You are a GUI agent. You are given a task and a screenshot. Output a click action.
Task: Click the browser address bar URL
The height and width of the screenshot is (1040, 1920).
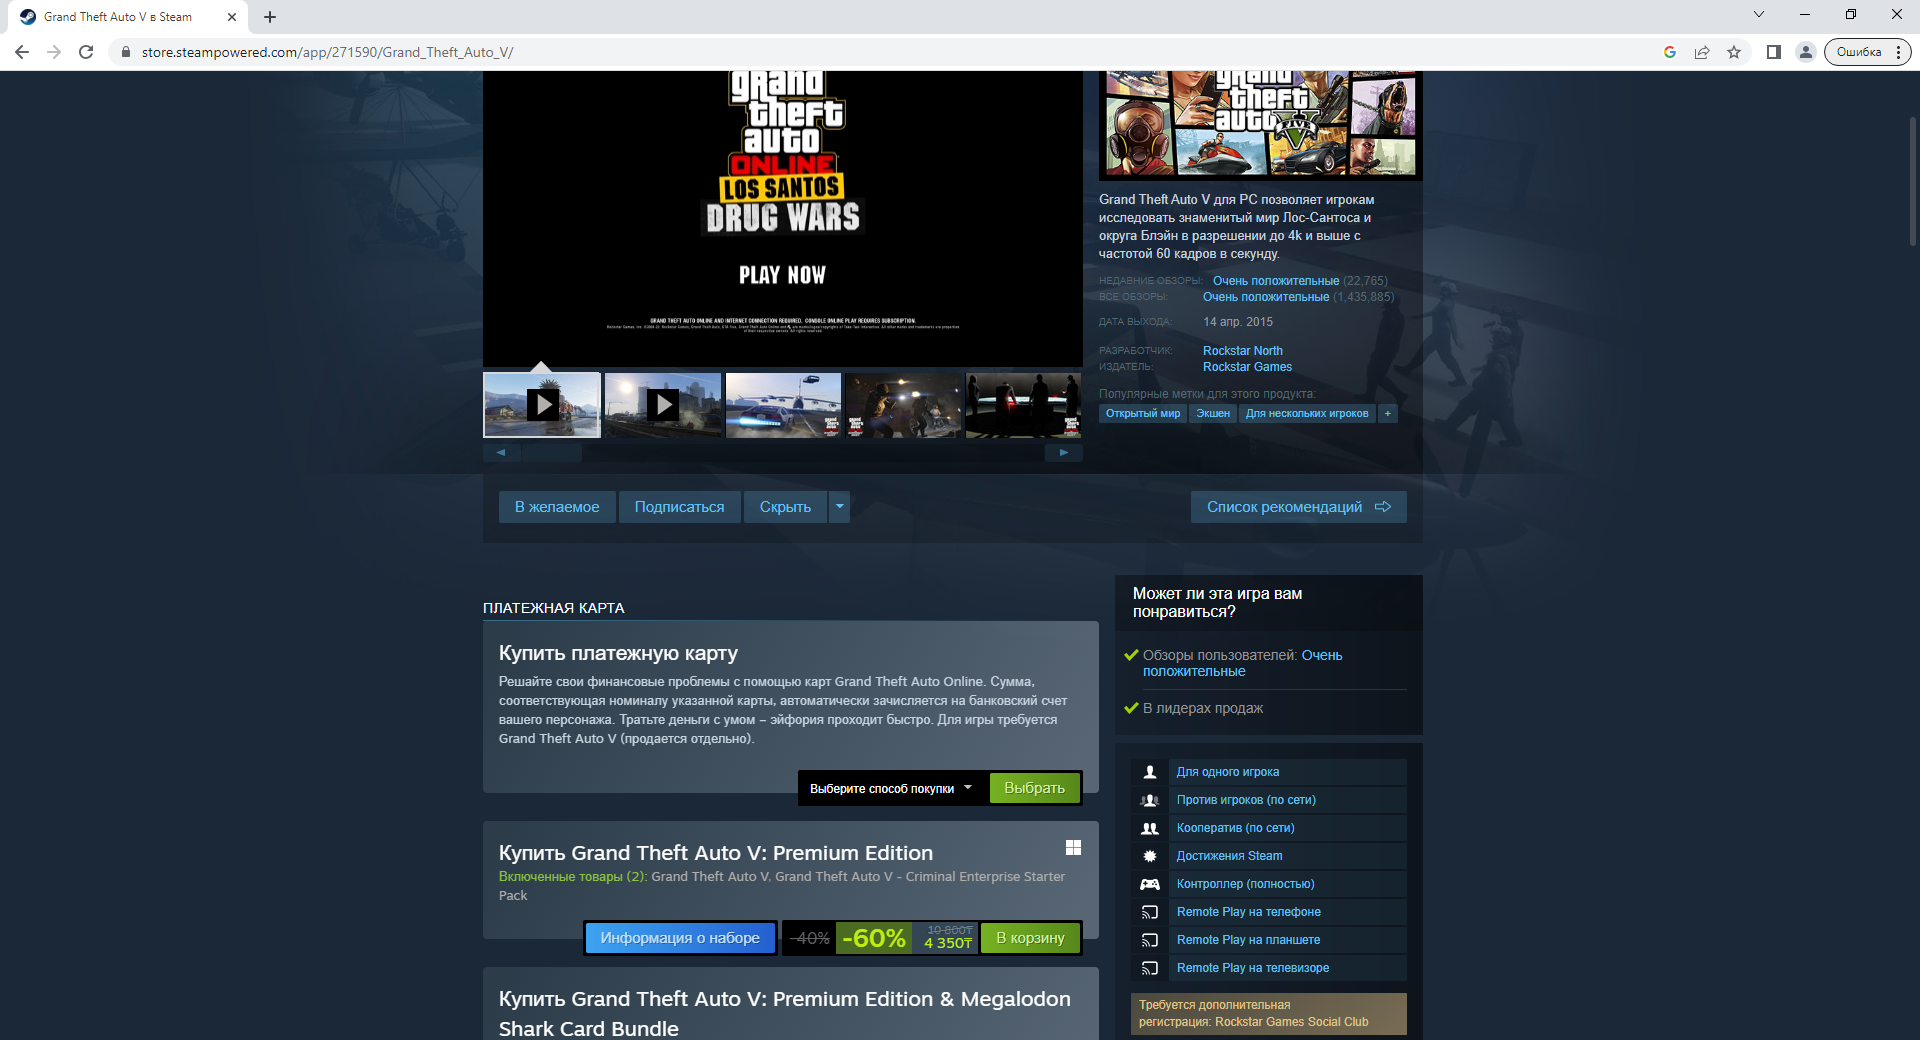[327, 52]
